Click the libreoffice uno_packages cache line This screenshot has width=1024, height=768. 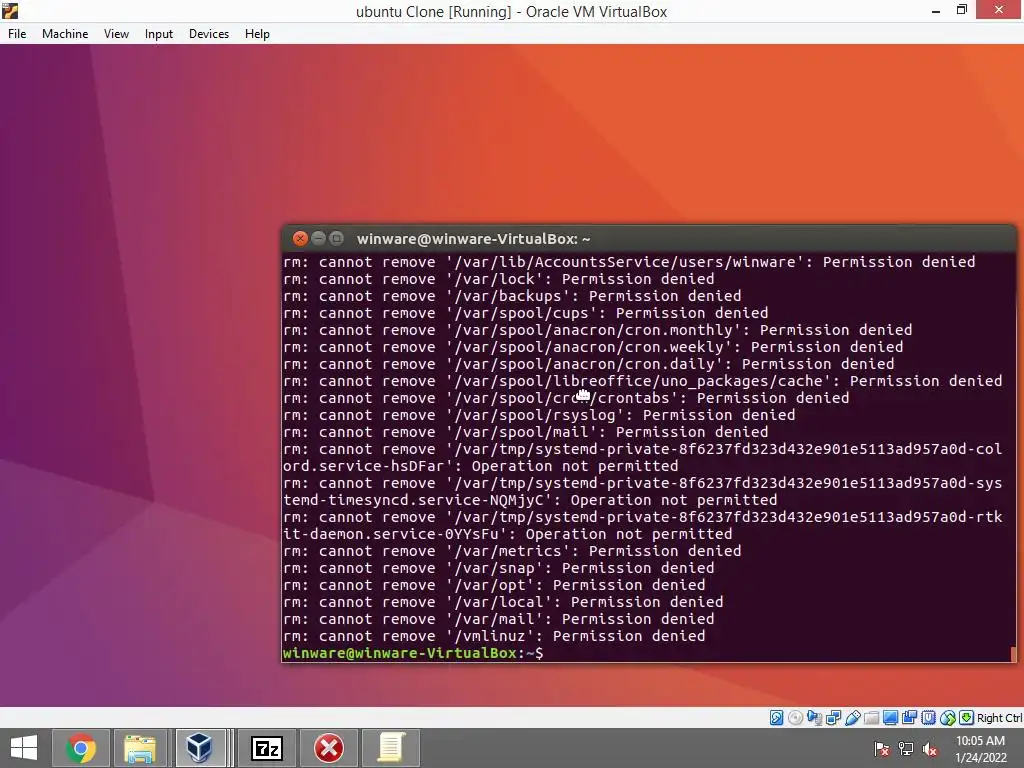point(643,381)
